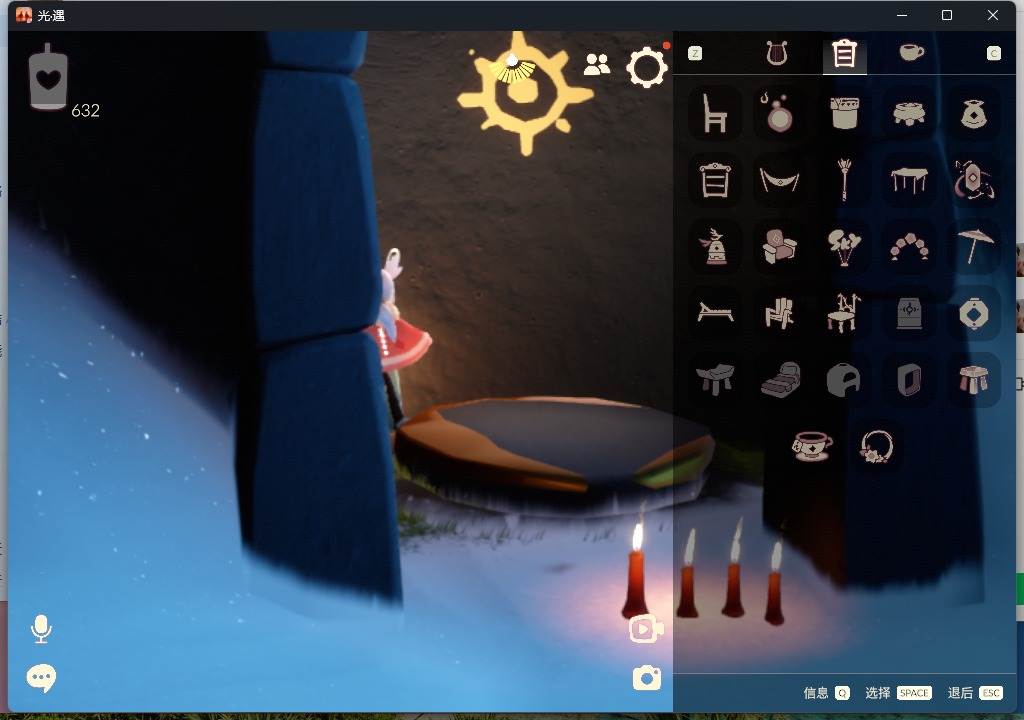Viewport: 1024px width, 720px height.
Task: Pick the bucket-shaped drum prop
Action: tap(844, 112)
